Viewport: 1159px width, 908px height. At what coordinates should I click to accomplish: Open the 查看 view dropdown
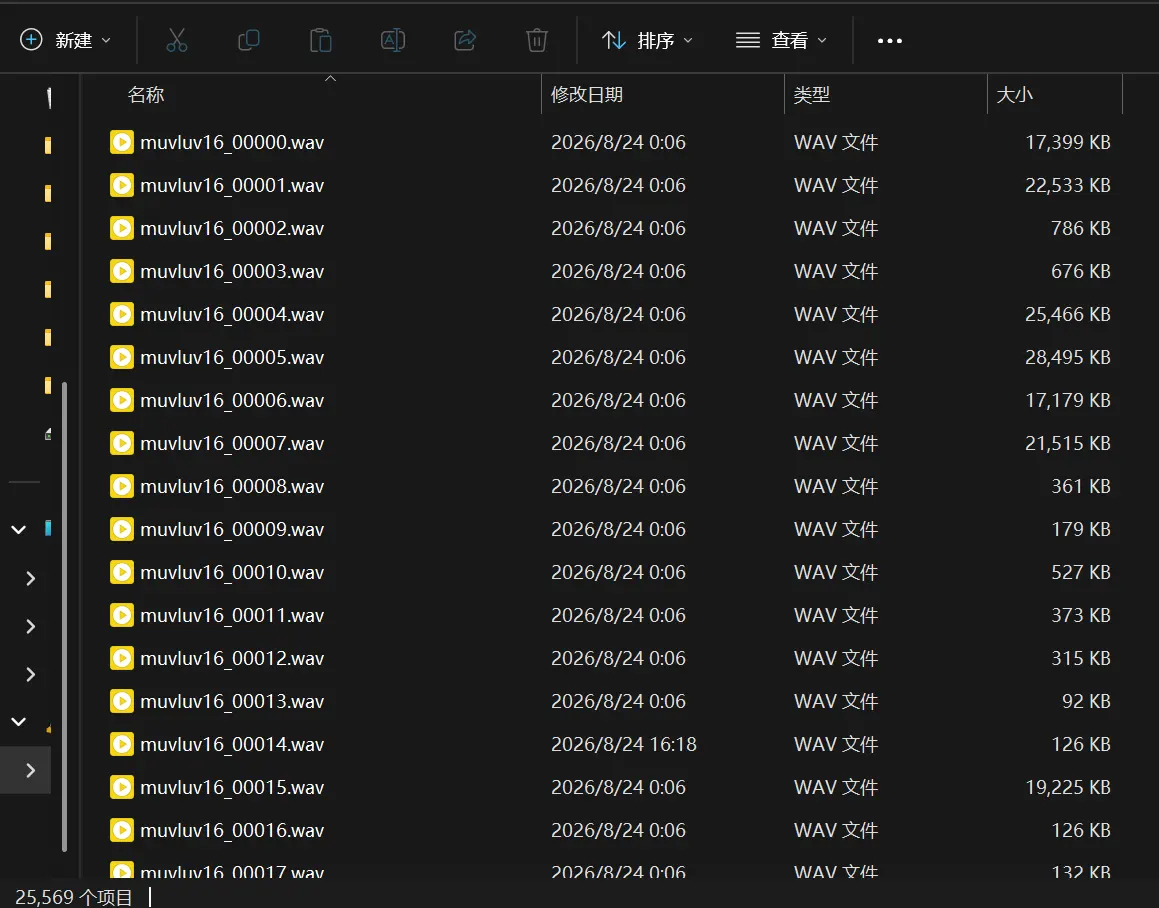(781, 40)
